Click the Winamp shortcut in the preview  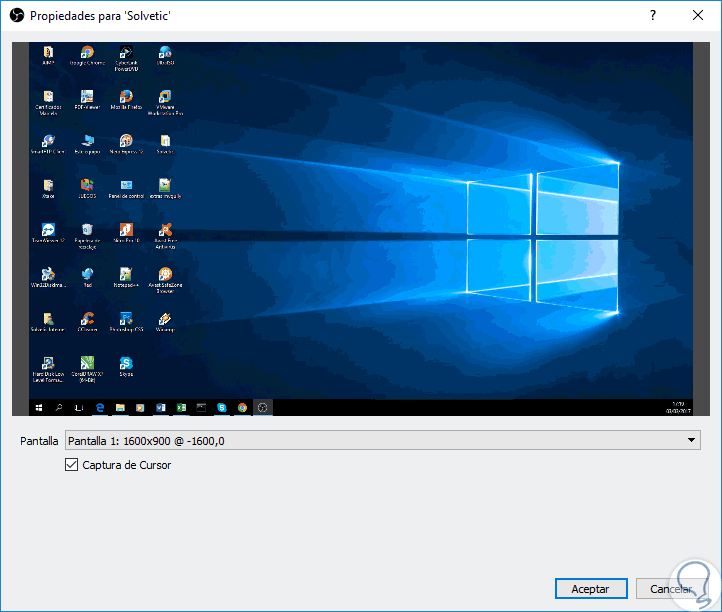(x=165, y=322)
